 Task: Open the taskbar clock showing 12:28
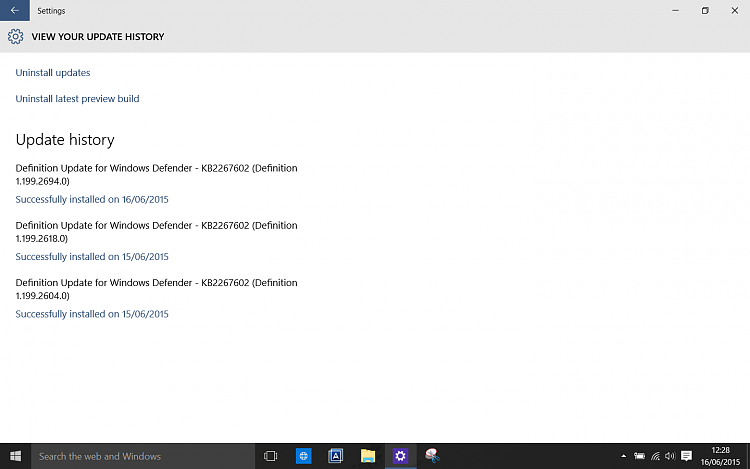click(720, 456)
